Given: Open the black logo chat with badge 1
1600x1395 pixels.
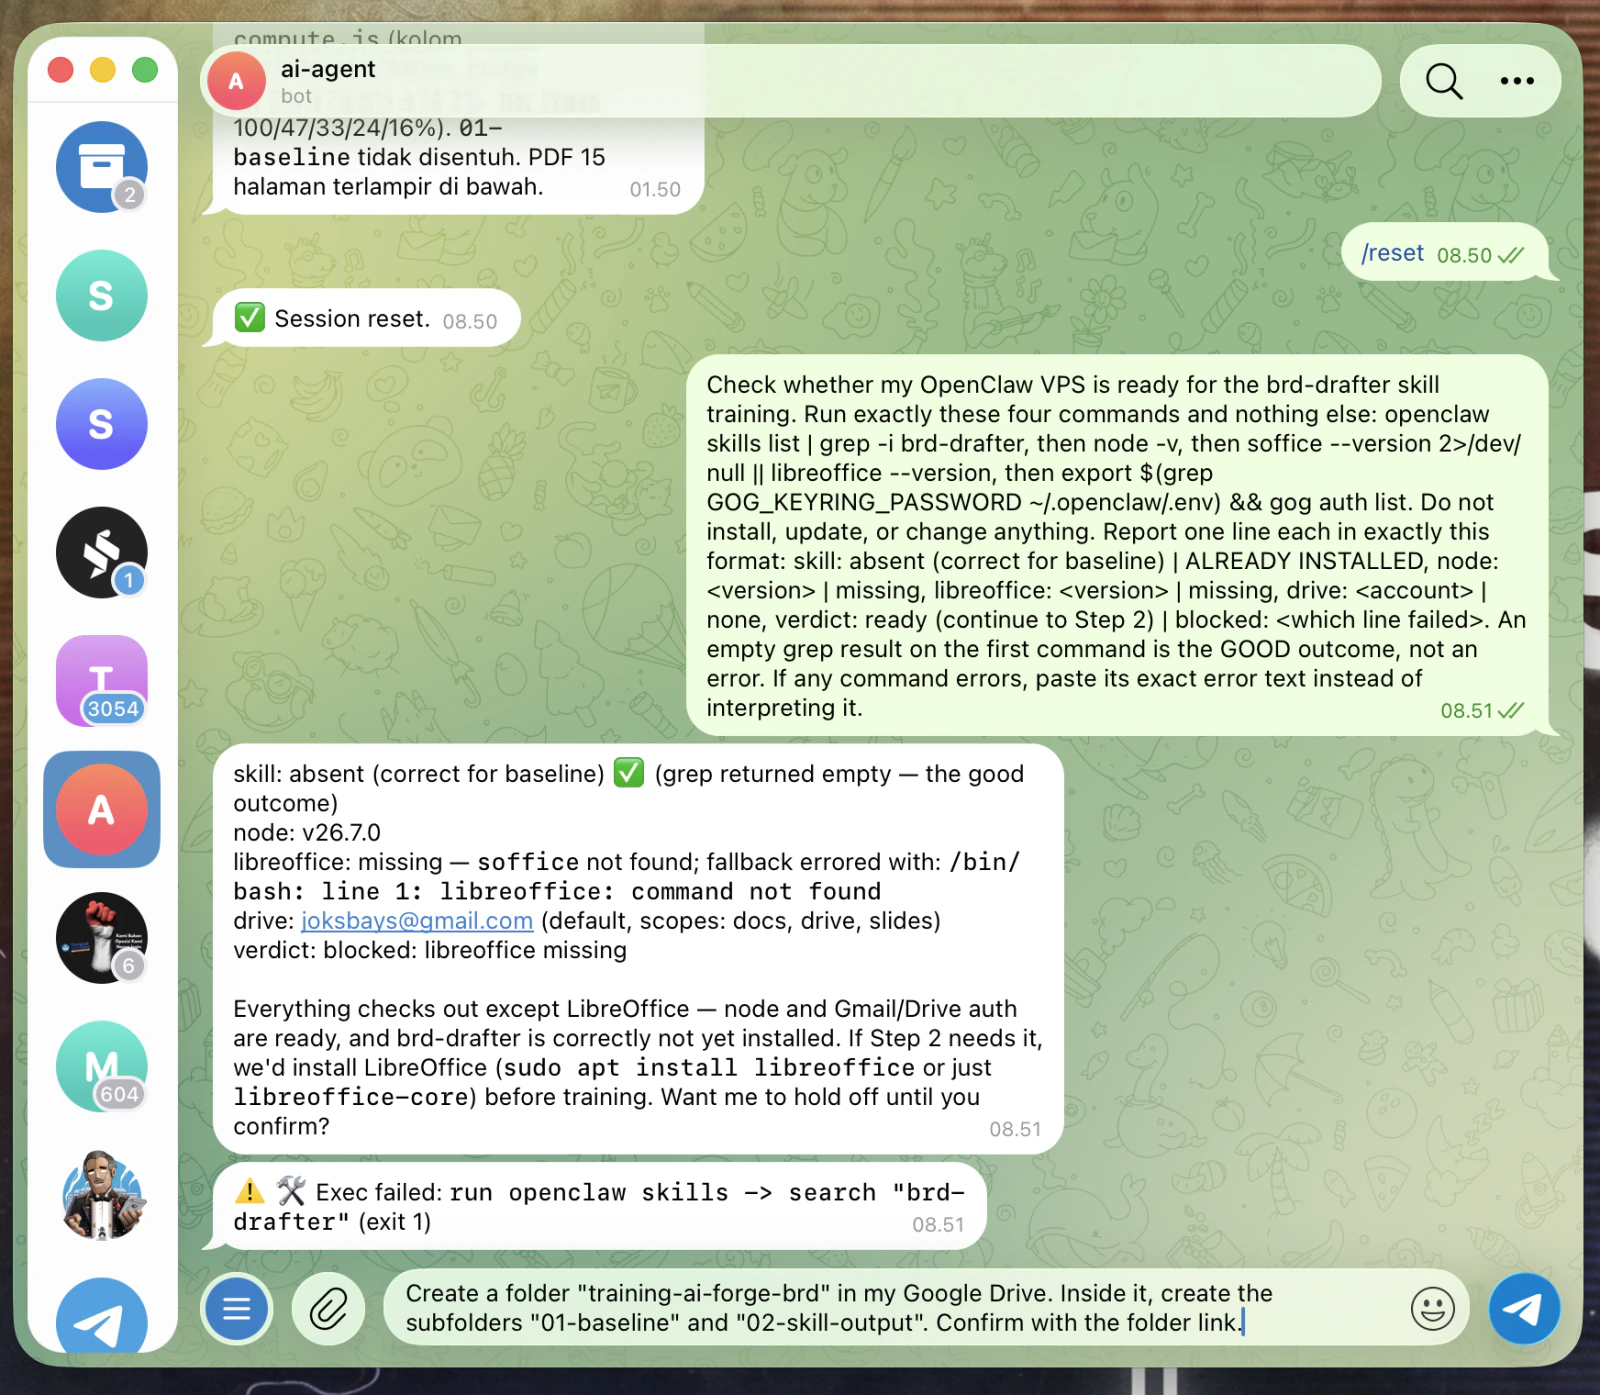Looking at the screenshot, I should 101,553.
